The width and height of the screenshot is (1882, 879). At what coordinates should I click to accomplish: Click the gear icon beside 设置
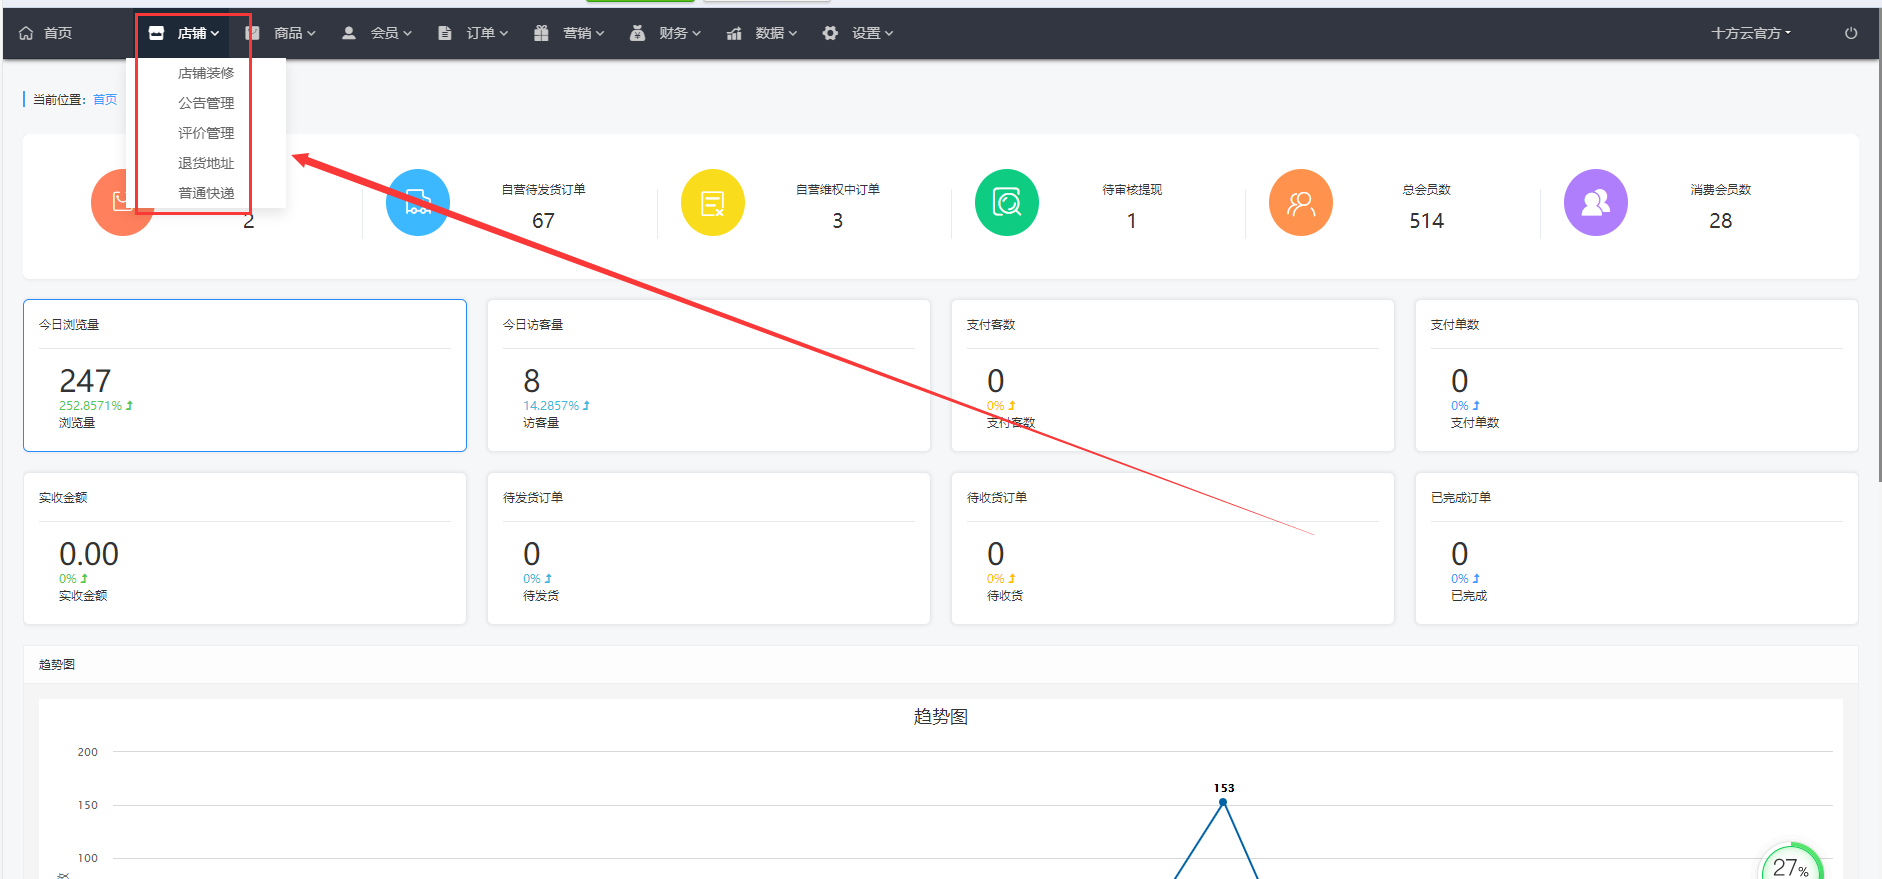coord(830,33)
